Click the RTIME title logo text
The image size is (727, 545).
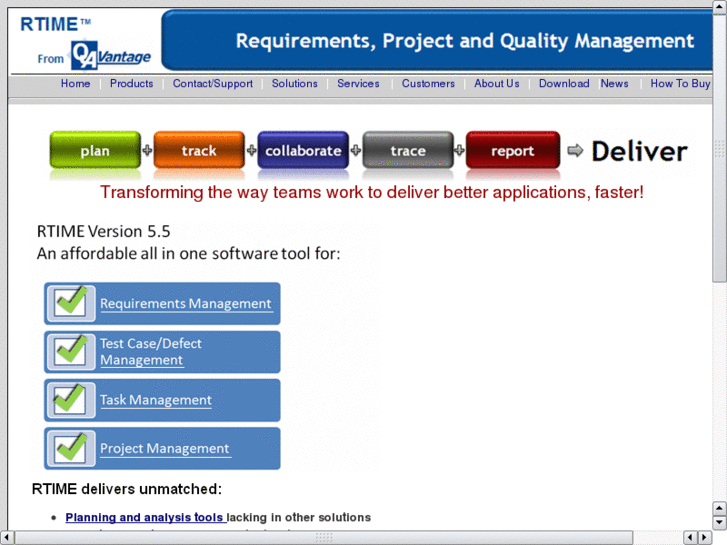tap(55, 24)
